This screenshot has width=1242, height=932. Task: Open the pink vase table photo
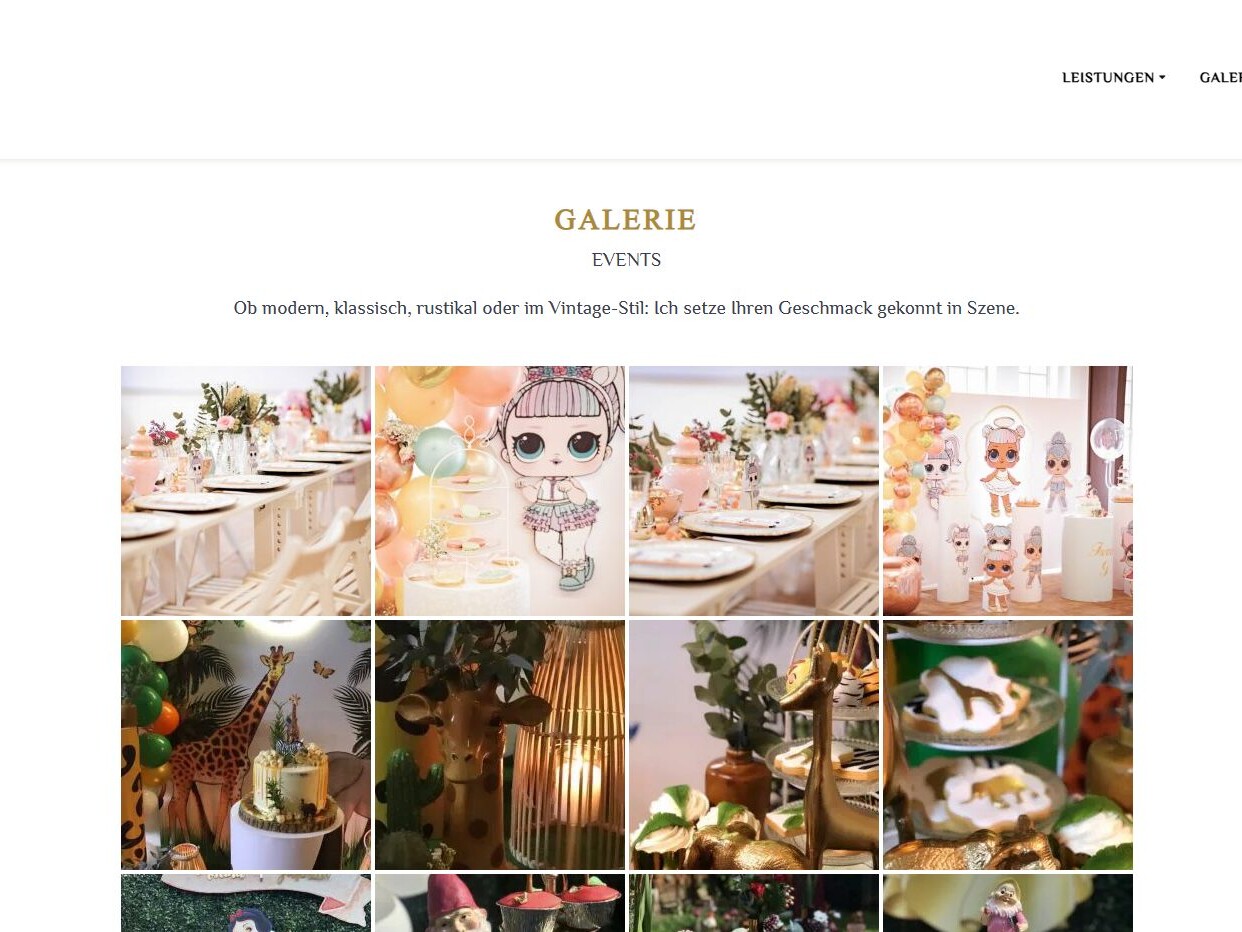(754, 491)
